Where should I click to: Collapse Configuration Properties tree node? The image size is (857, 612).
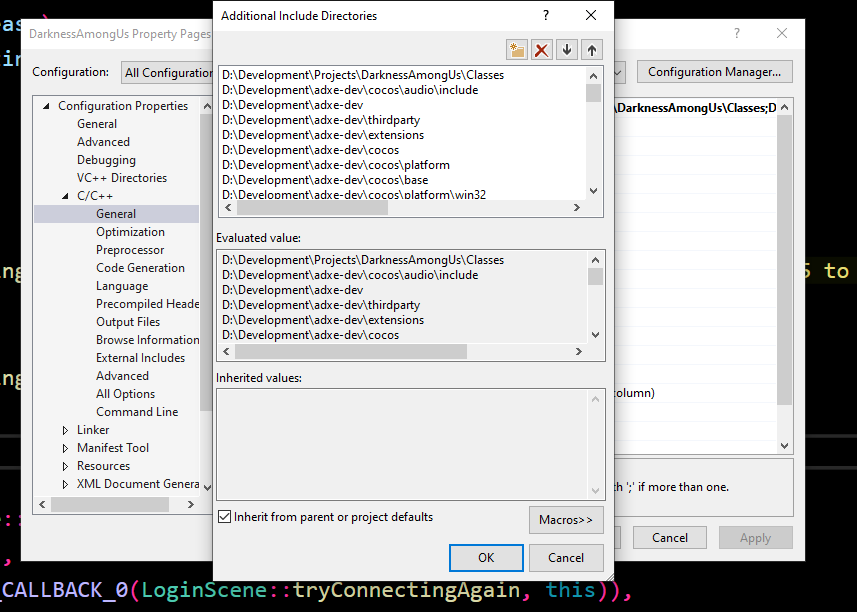pyautogui.click(x=47, y=106)
